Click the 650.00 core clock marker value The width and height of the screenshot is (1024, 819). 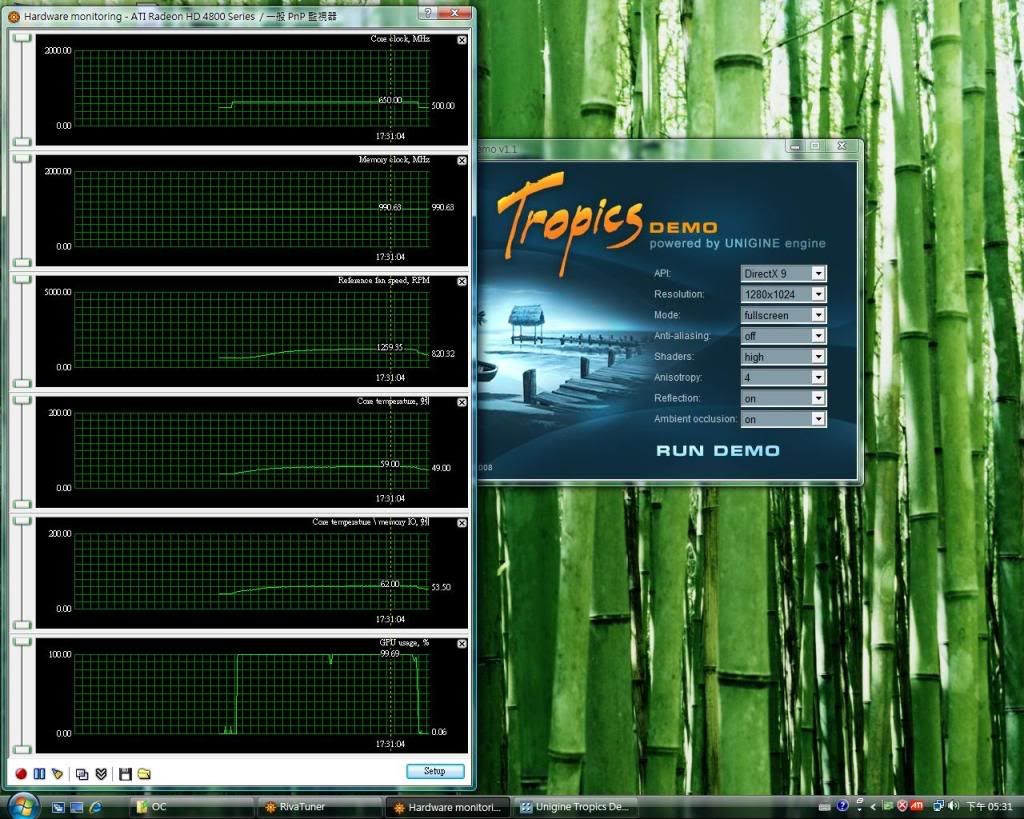click(x=391, y=100)
